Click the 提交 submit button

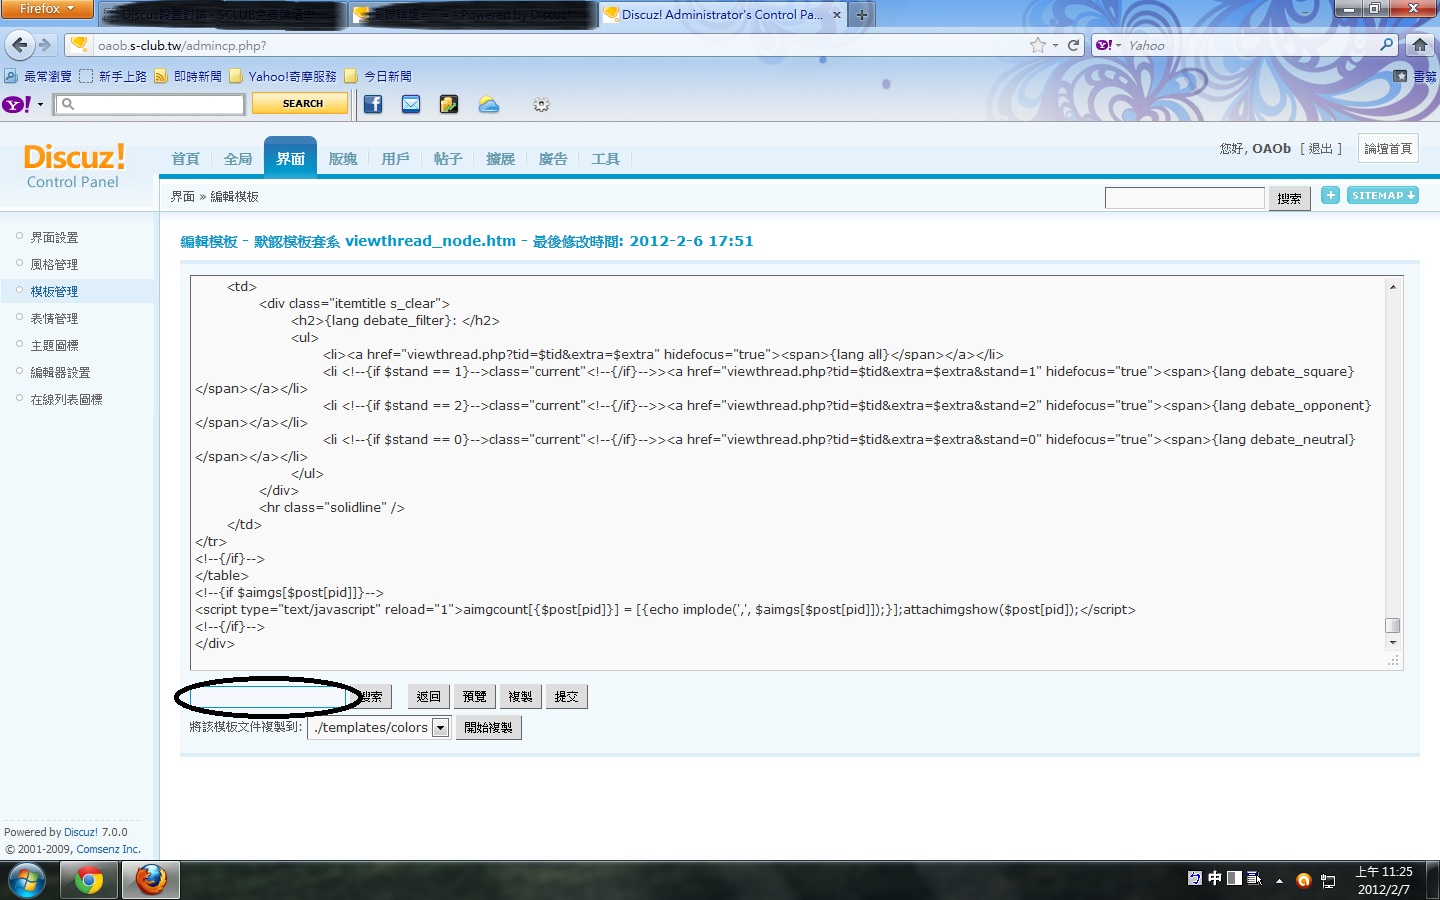point(566,697)
